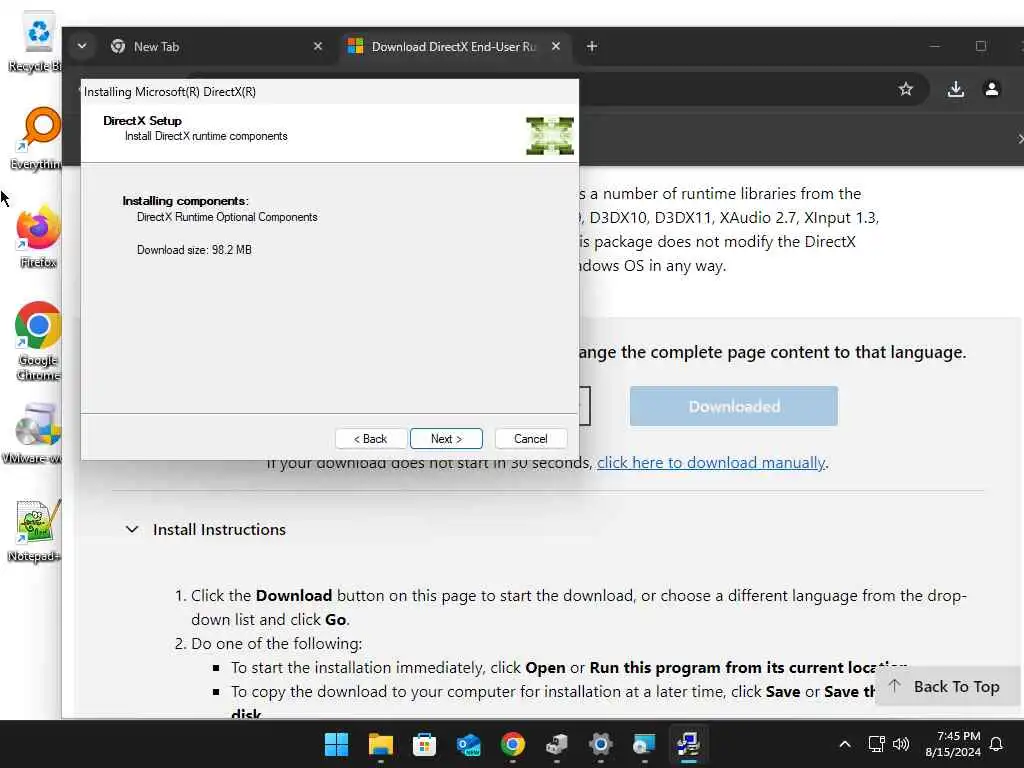Open Settings gear in the taskbar
Screen dimensions: 1024x768
click(x=601, y=744)
